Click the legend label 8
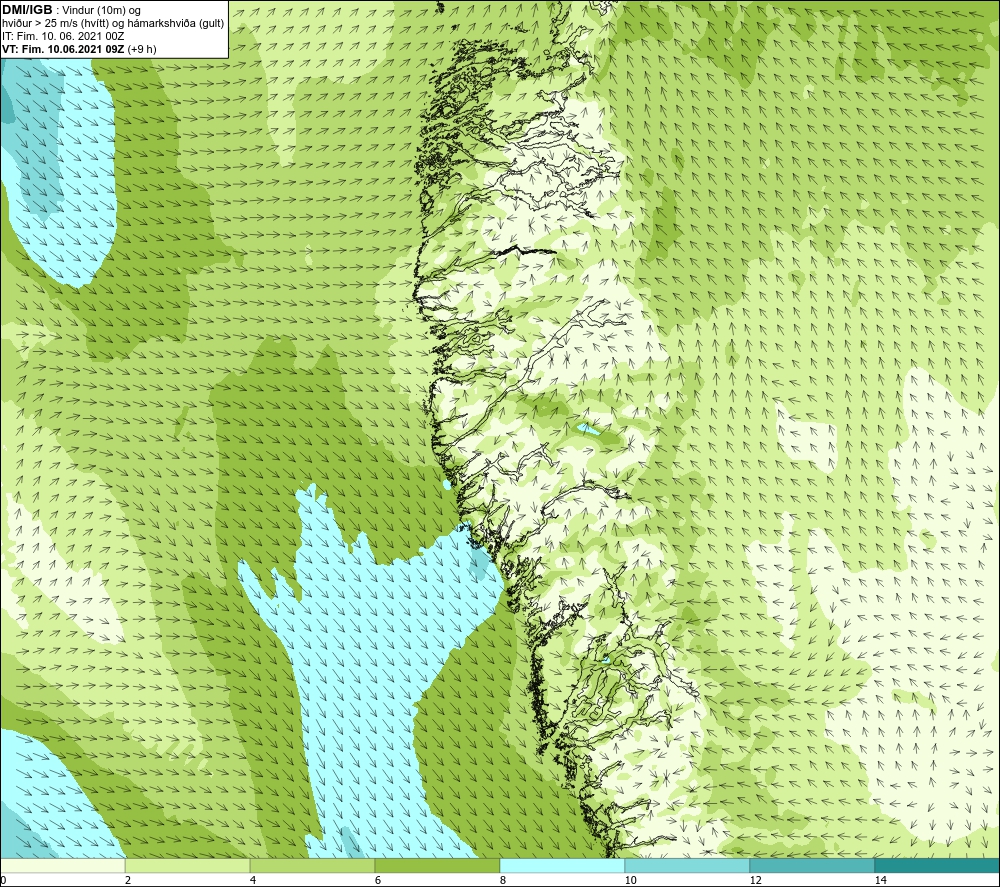The height and width of the screenshot is (887, 1000). pos(503,880)
